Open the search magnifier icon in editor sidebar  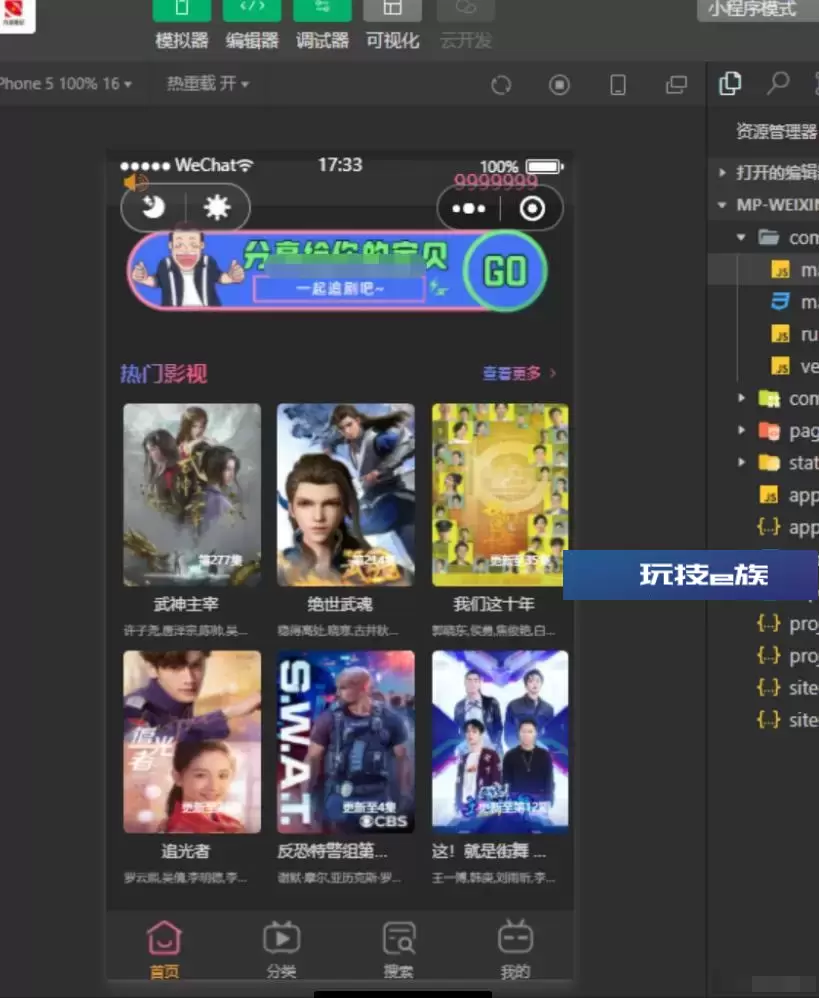778,83
